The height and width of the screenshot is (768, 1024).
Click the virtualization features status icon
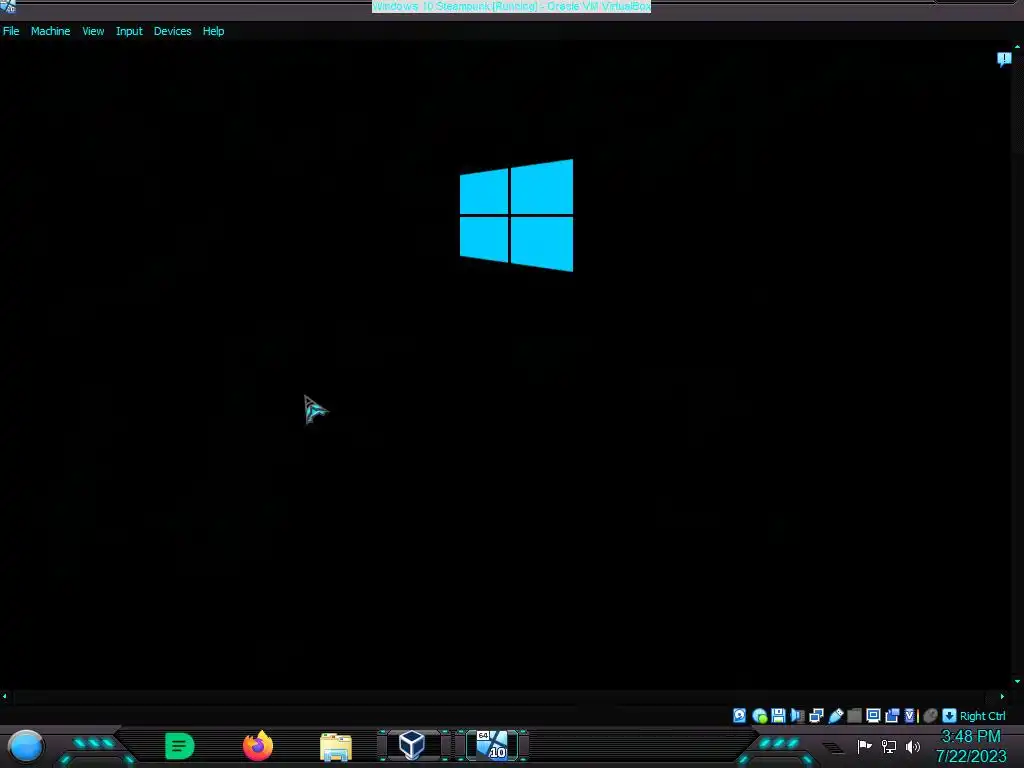pyautogui.click(x=912, y=716)
